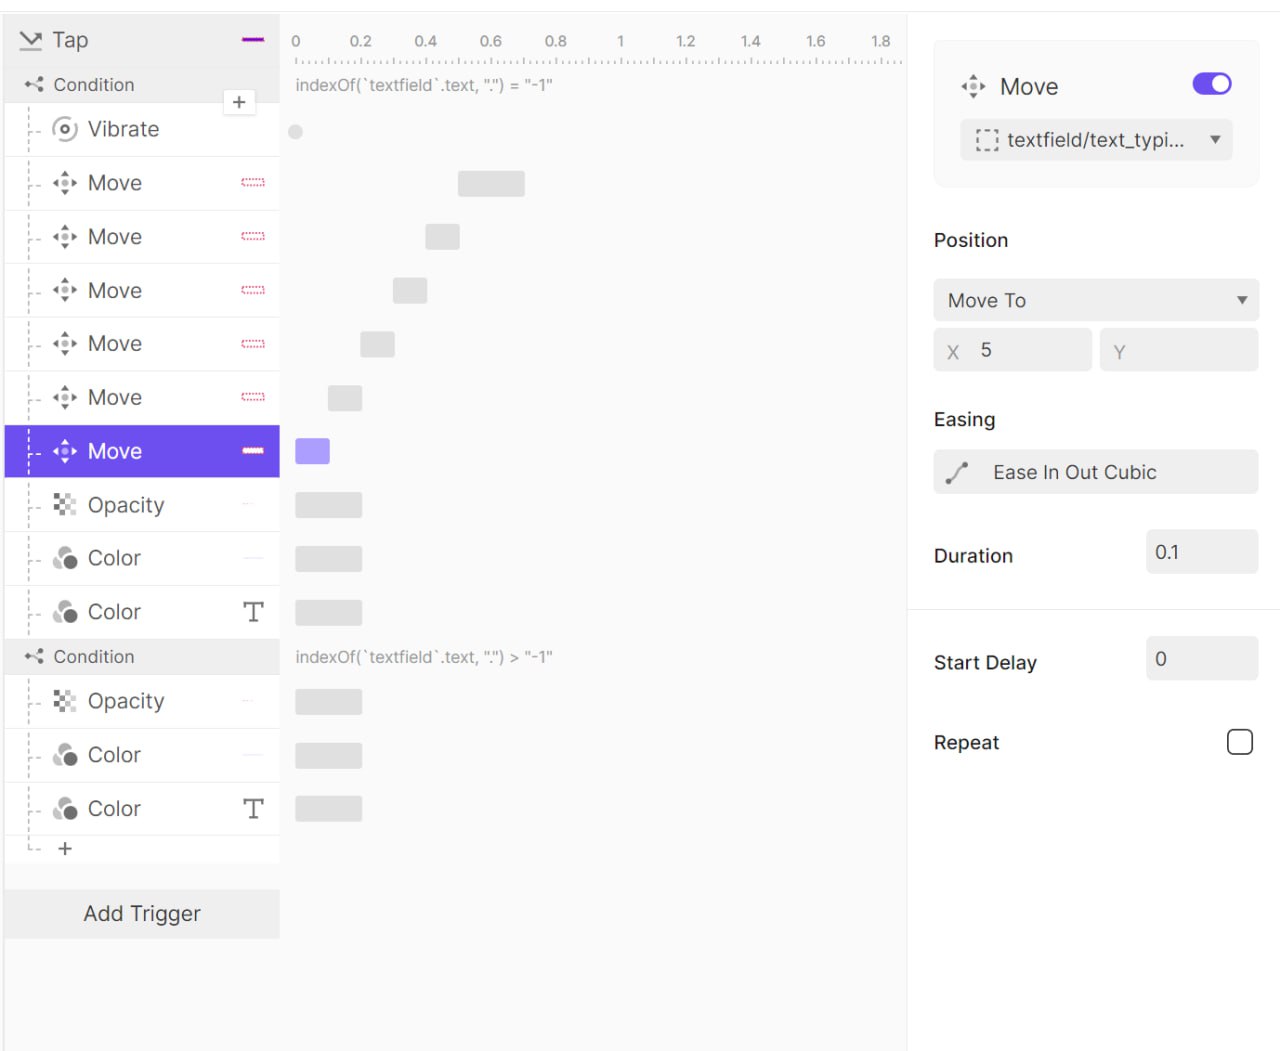Click the empty Y position field
Image resolution: width=1280 pixels, height=1051 pixels.
pos(1179,350)
